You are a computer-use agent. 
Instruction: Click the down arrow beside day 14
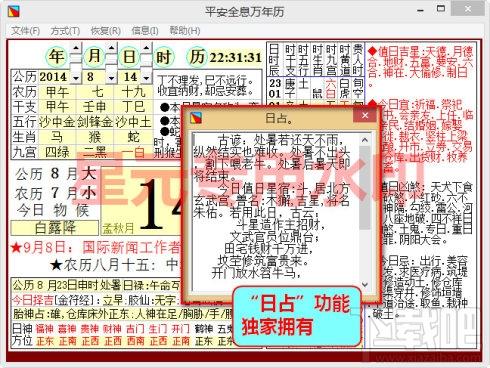pyautogui.click(x=146, y=78)
